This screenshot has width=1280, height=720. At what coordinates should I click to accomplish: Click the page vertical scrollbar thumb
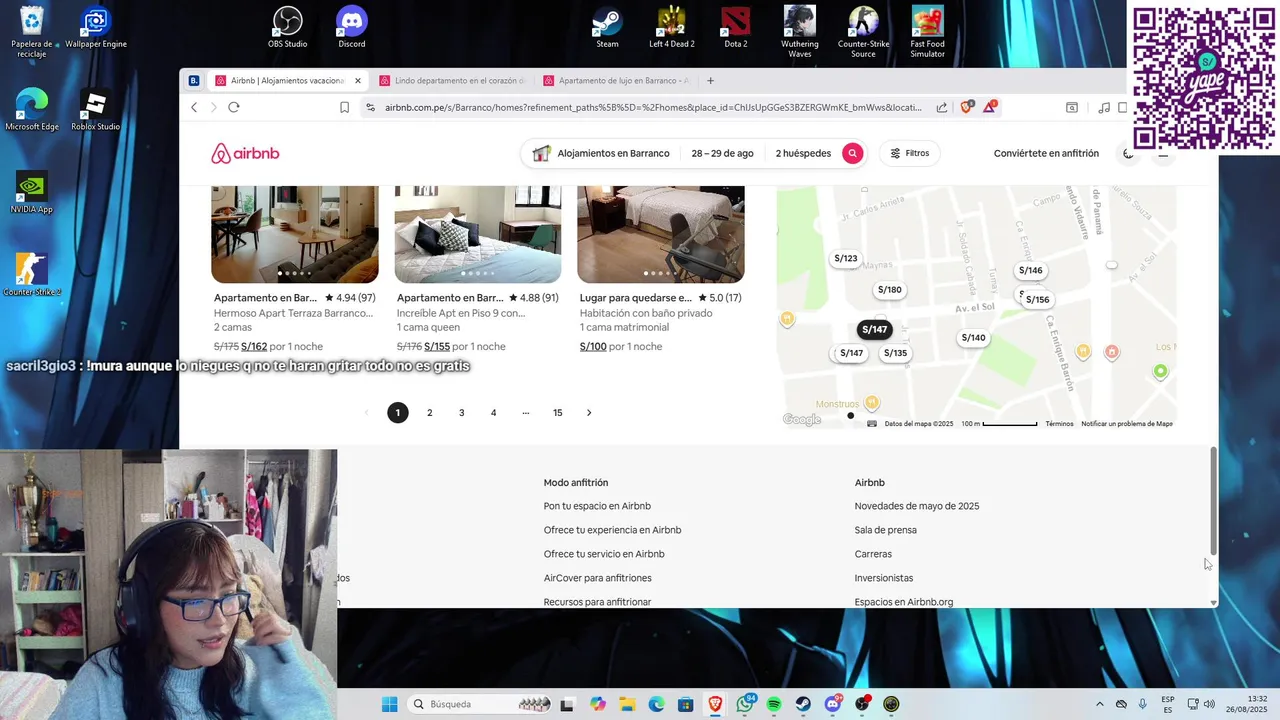[1214, 501]
